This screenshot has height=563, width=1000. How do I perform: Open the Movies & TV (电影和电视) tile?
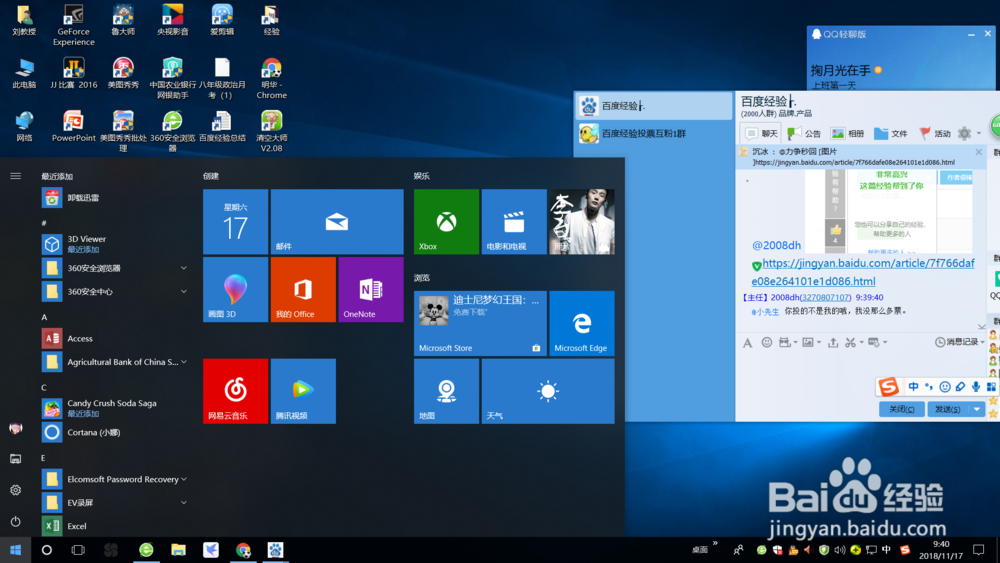(x=513, y=221)
